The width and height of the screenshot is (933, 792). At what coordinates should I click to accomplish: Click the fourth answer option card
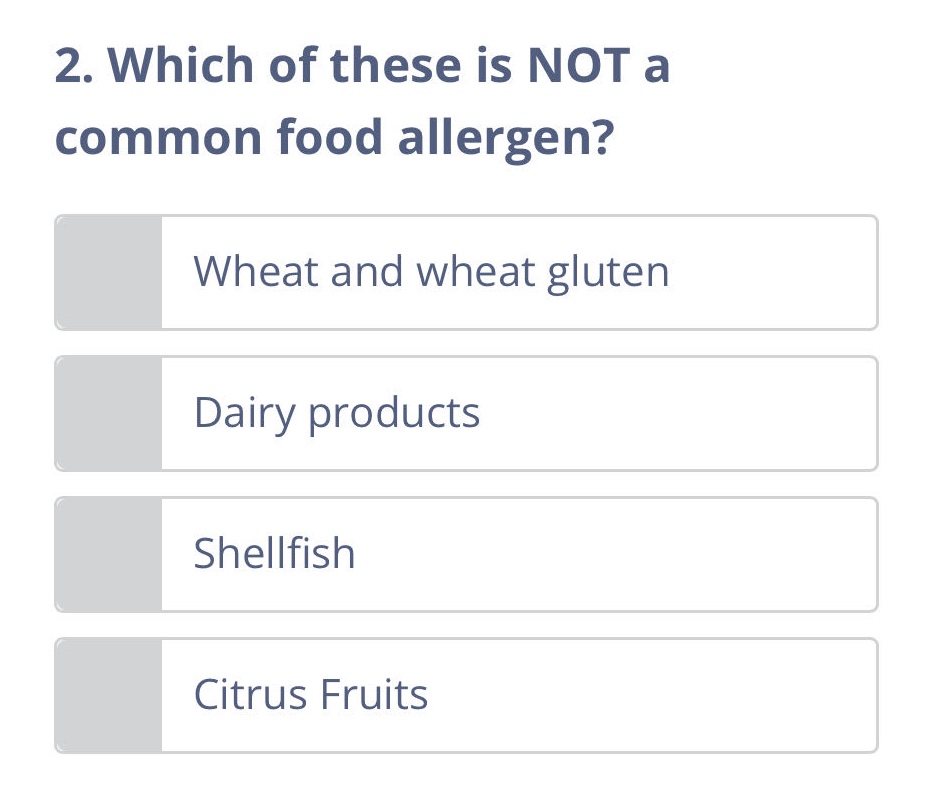[466, 695]
